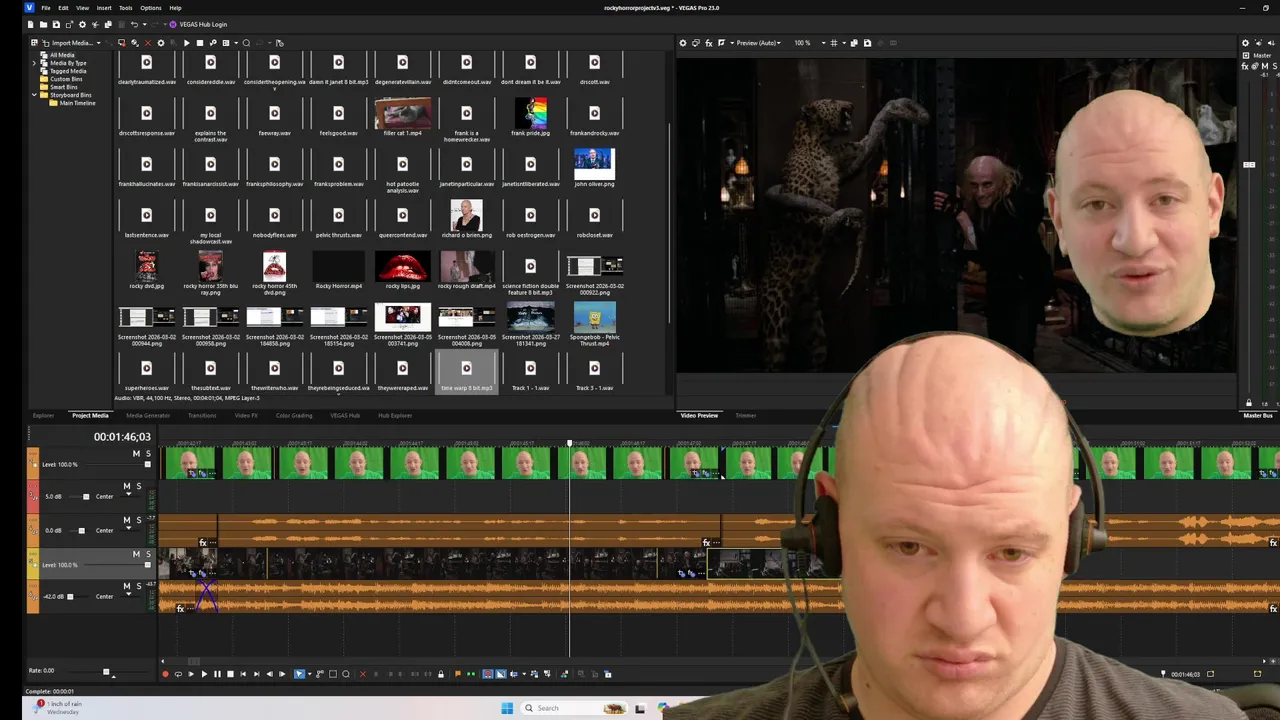Image resolution: width=1280 pixels, height=720 pixels.
Task: Click the Lock event padlock icon
Action: coord(441,674)
